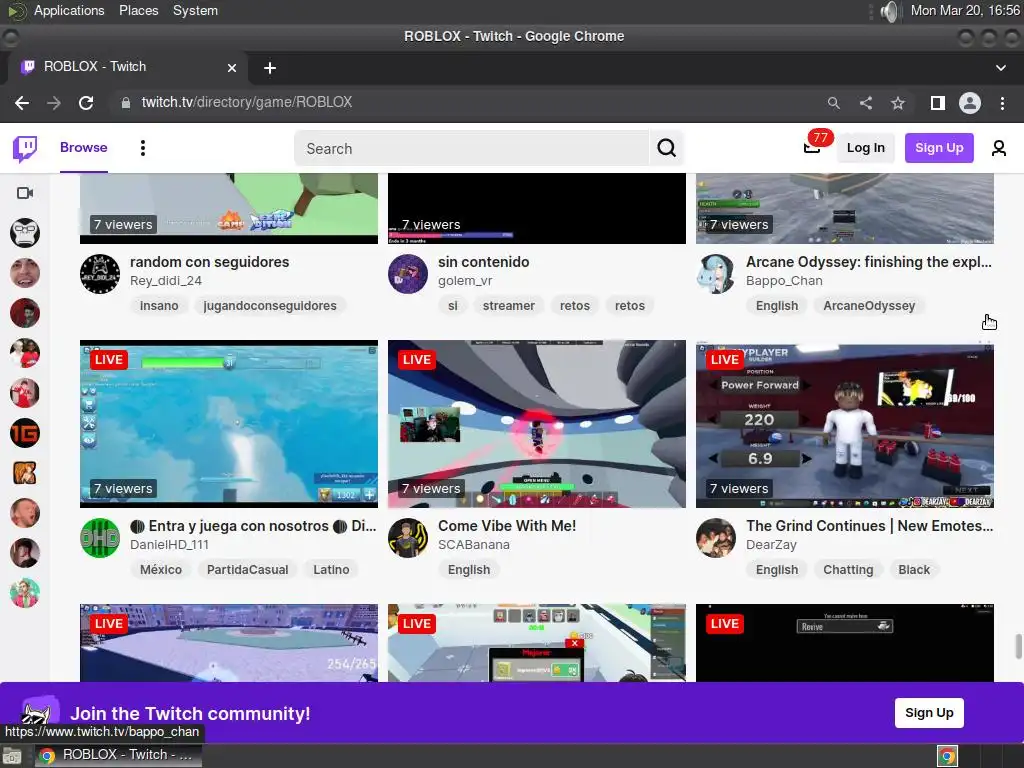This screenshot has height=768, width=1024.
Task: Open DanielHD_111 channel avatar
Action: click(x=100, y=537)
